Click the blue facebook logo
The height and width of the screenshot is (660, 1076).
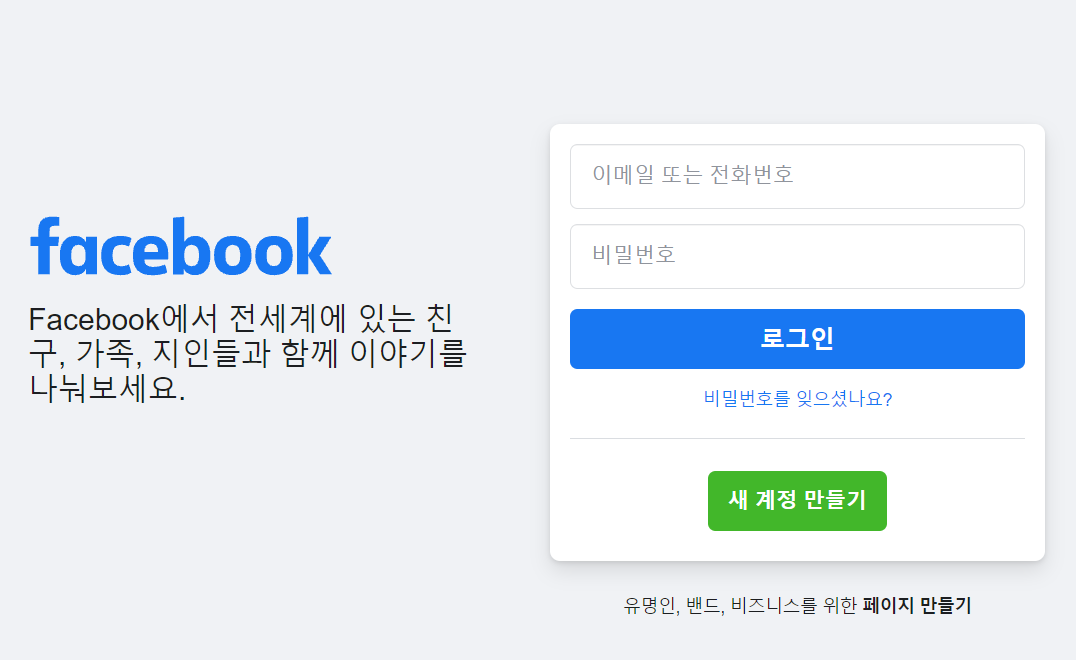click(180, 247)
